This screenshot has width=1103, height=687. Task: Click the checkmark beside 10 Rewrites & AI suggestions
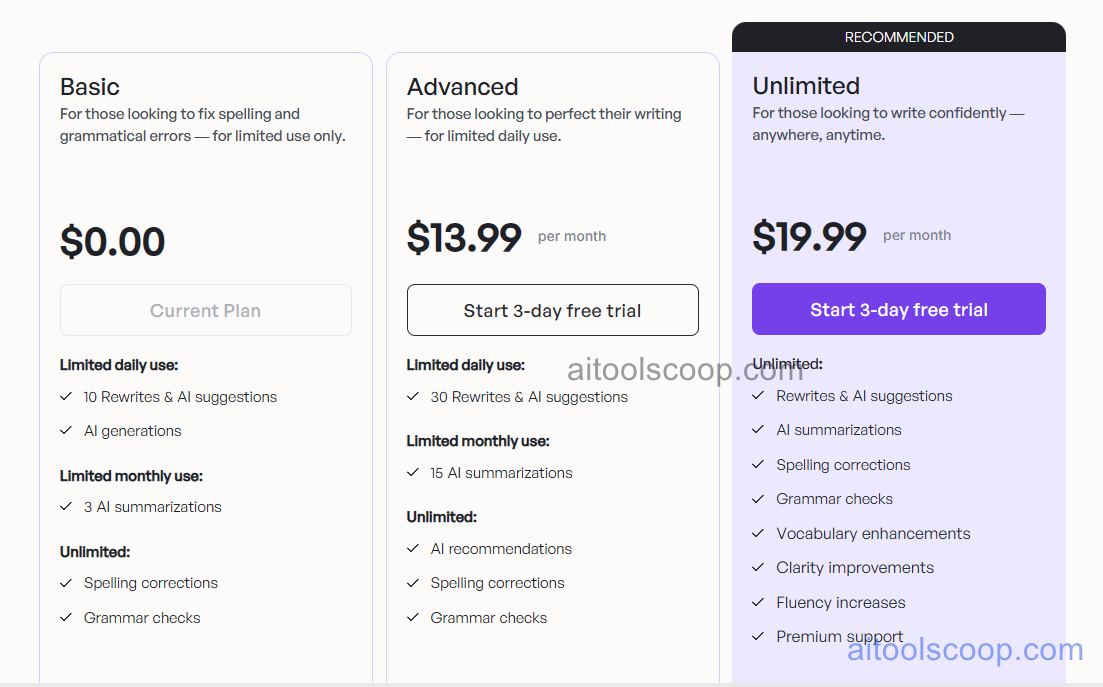66,397
